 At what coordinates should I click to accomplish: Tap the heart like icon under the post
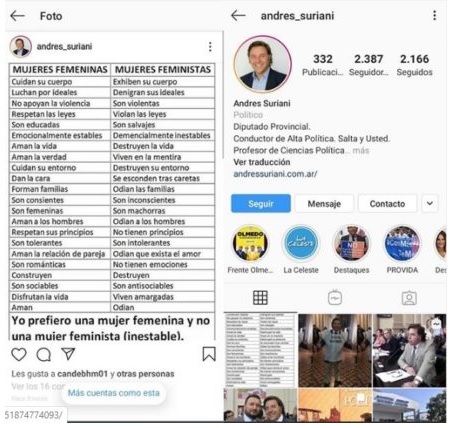19,354
